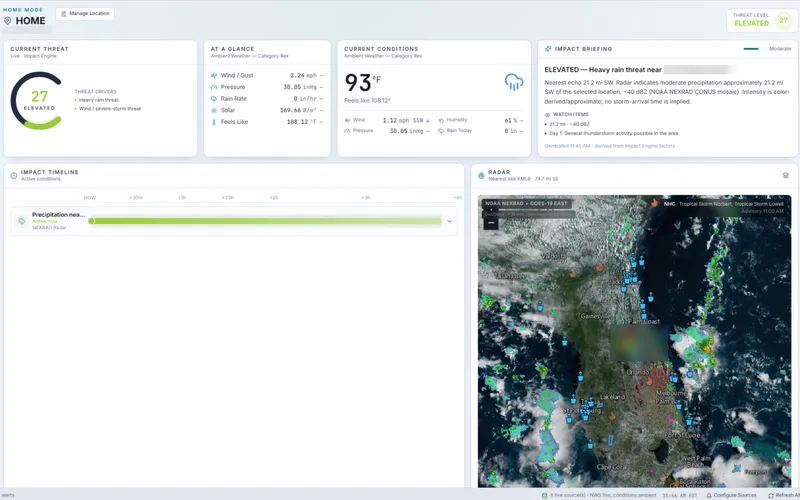Click the Orlando label on the radar map
The height and width of the screenshot is (500, 800).
(637, 372)
